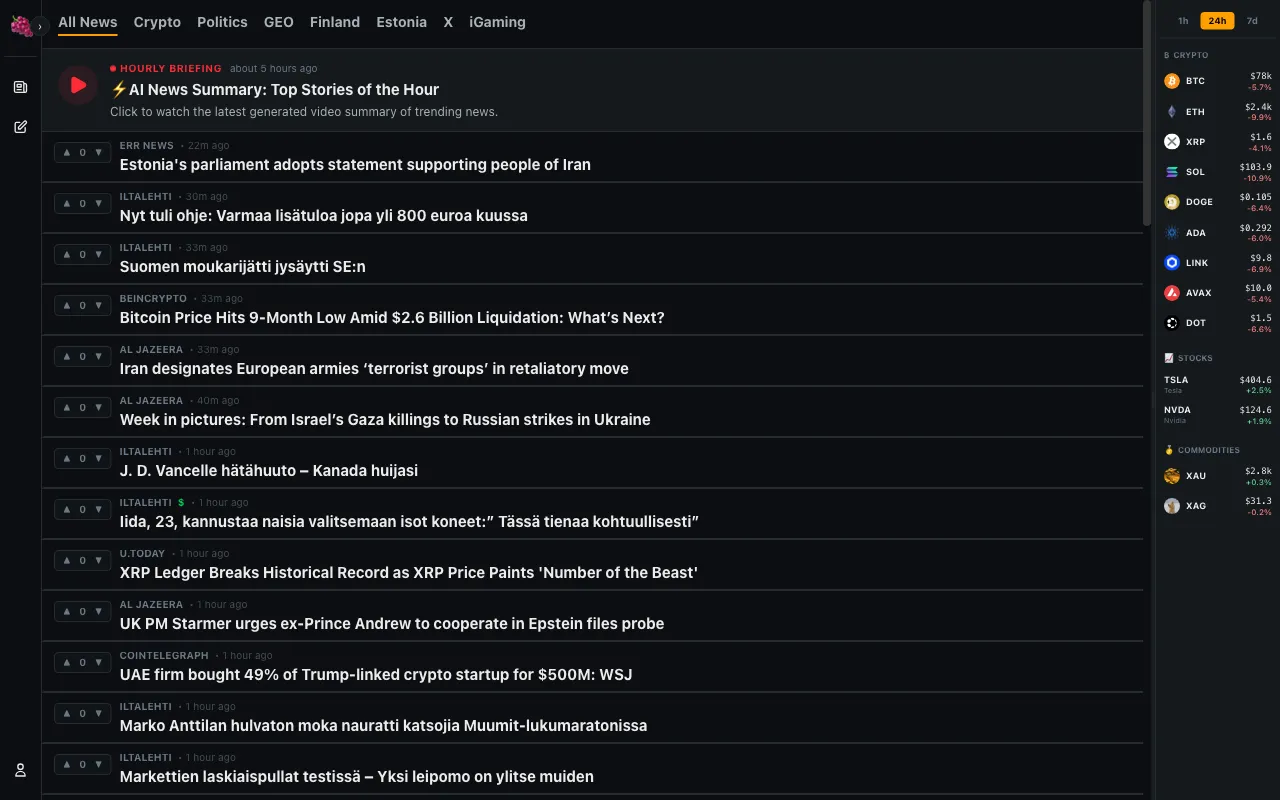Click the news feed vertical scrollbar
1280x800 pixels.
[1147, 113]
